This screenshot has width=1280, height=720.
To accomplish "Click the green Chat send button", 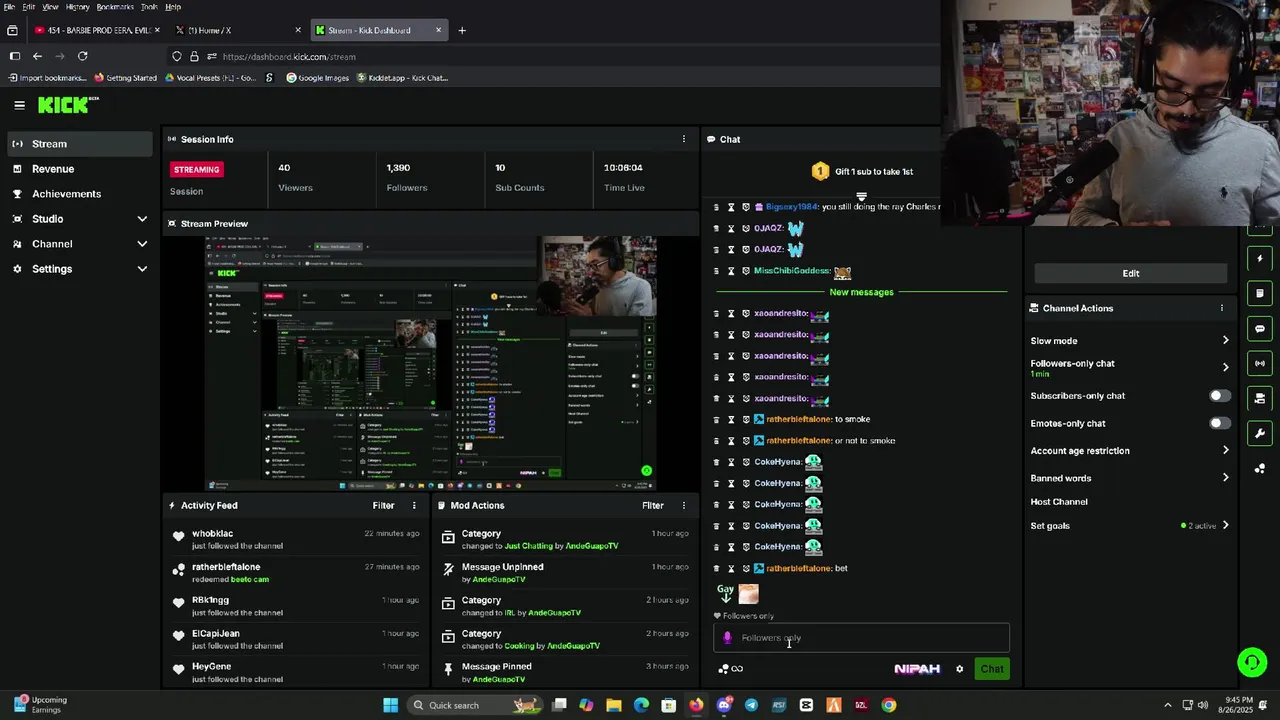I will click(x=992, y=669).
